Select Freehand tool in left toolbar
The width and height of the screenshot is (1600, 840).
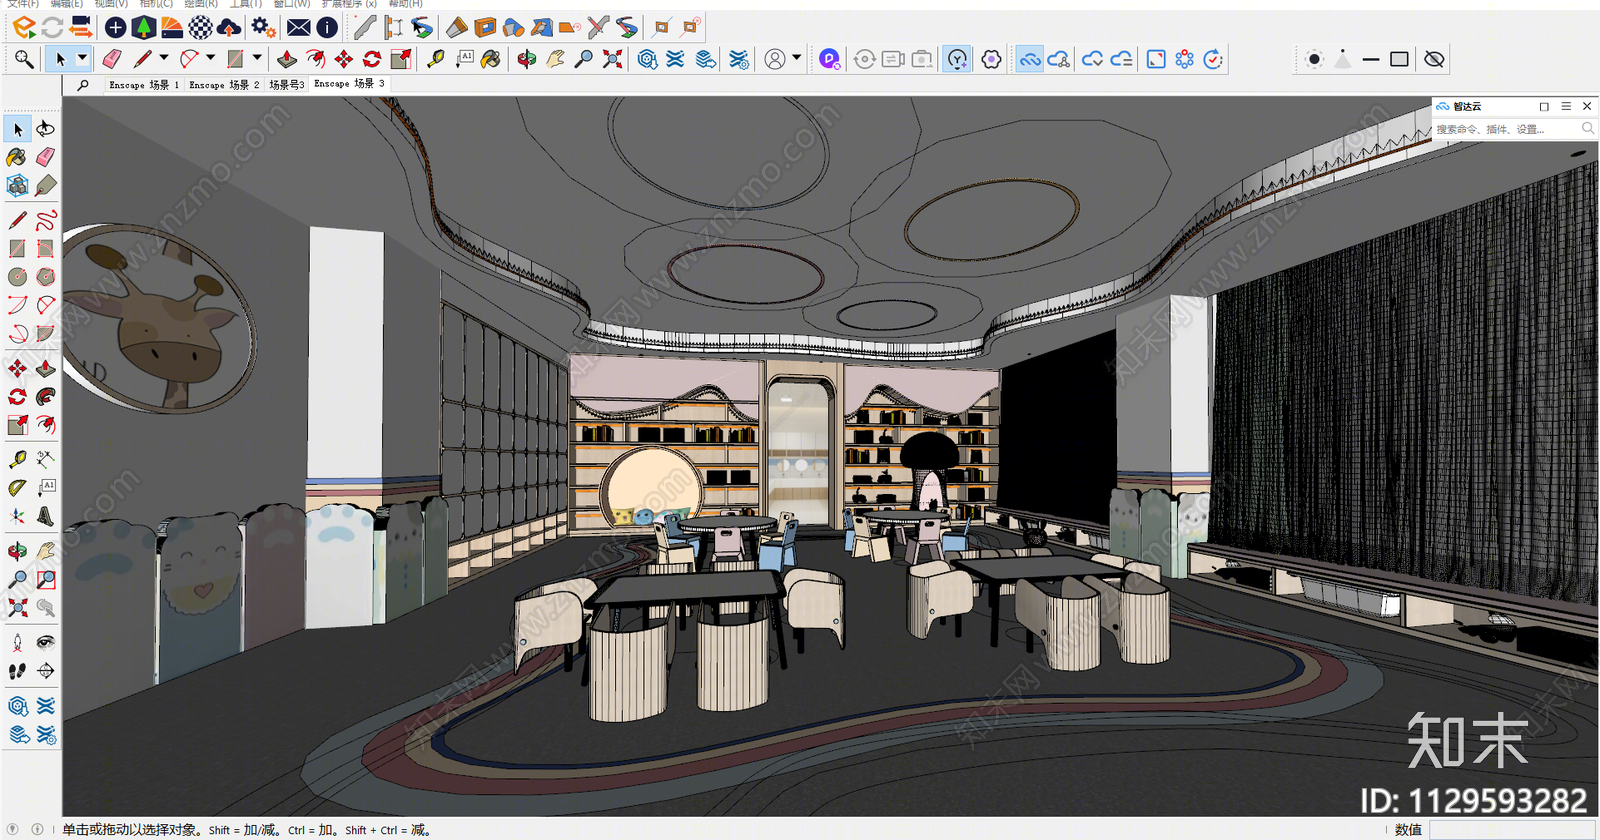[46, 220]
